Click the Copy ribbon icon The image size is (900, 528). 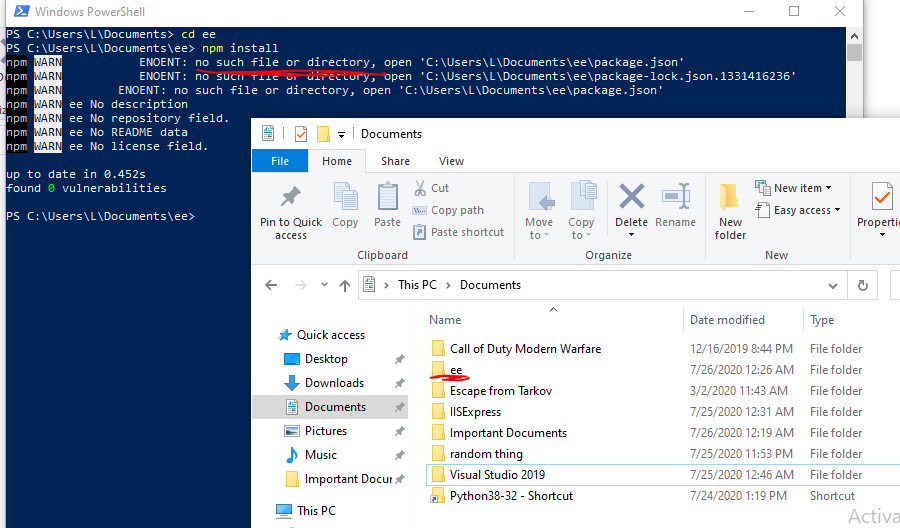(345, 197)
